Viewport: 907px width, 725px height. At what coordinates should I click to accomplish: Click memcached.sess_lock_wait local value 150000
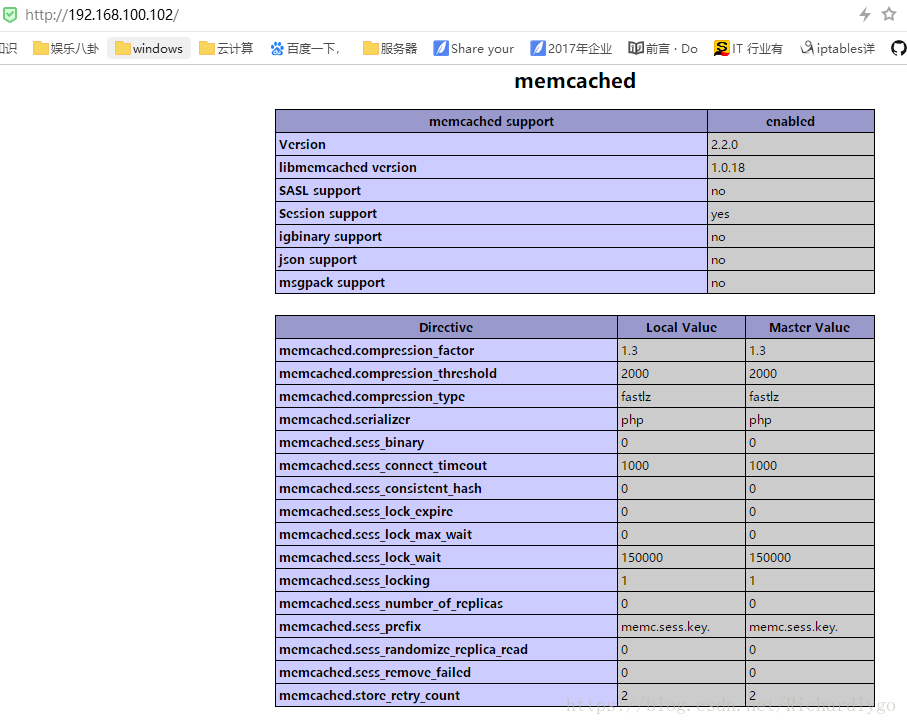(642, 558)
